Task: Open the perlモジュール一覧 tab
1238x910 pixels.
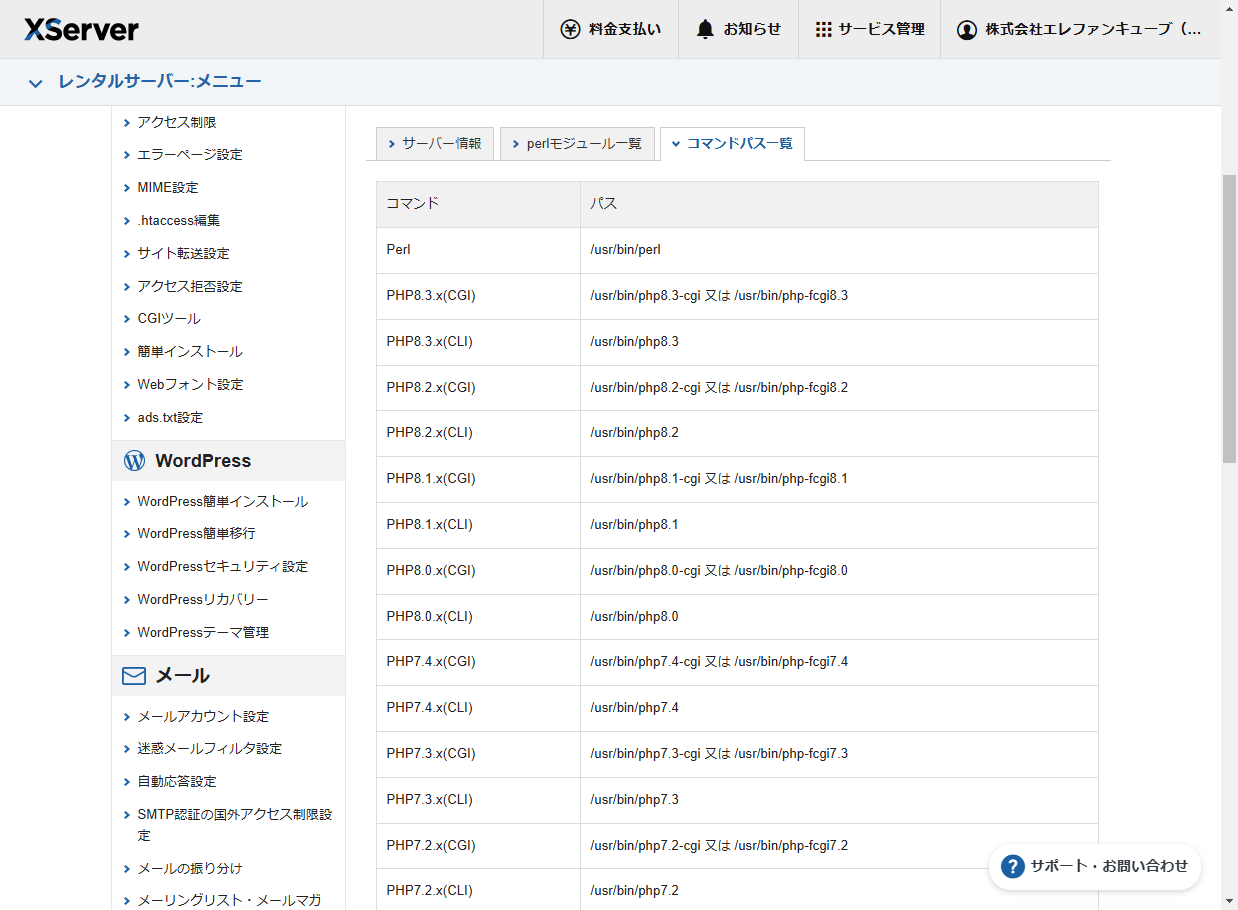Action: pos(578,143)
